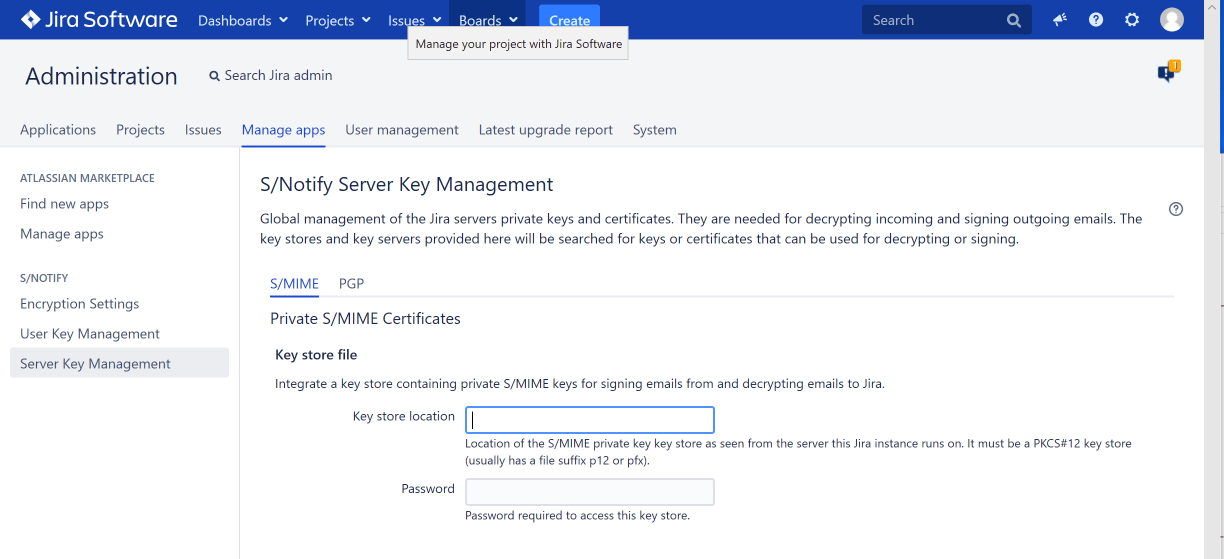Expand the Projects dropdown menu
Image resolution: width=1224 pixels, height=559 pixels.
tap(338, 20)
